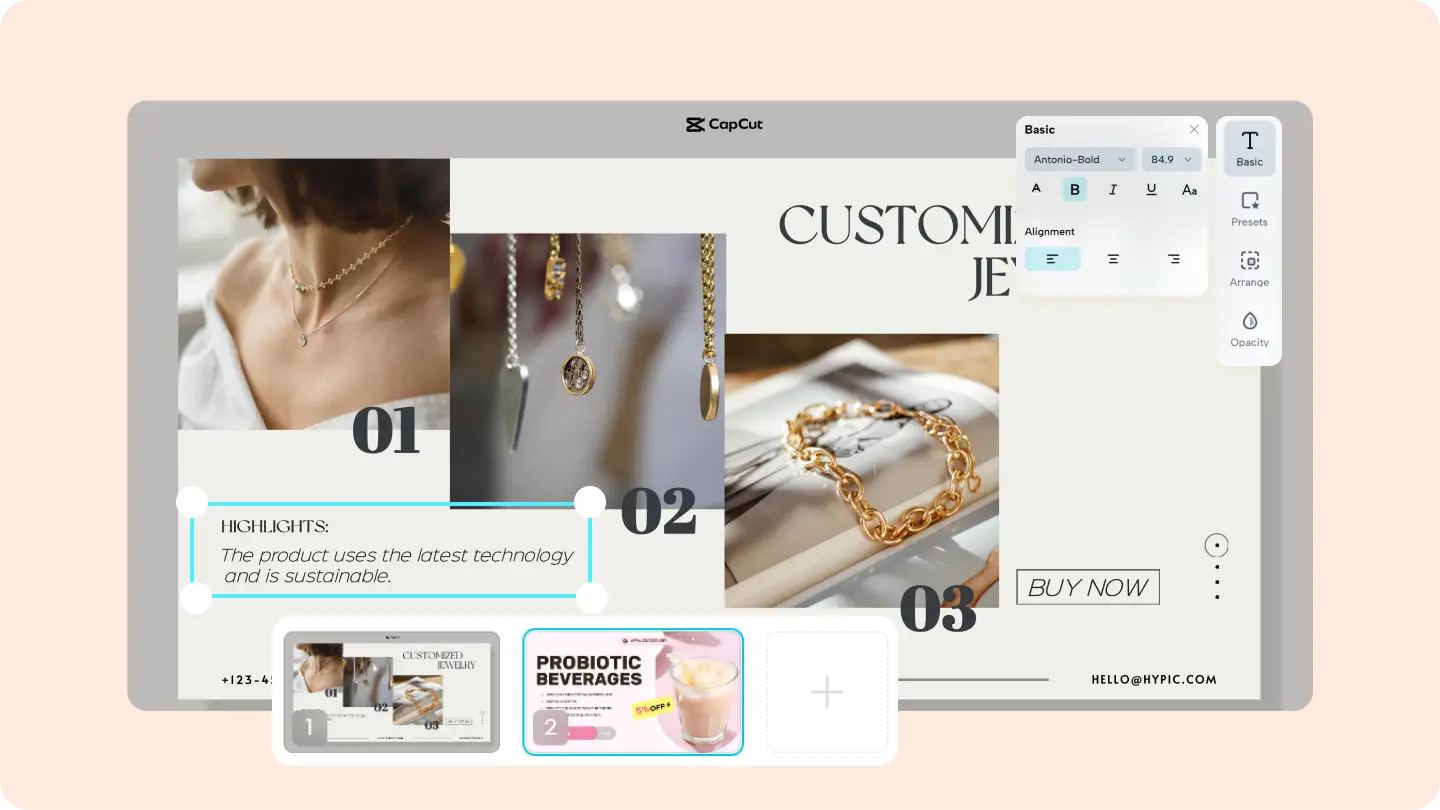Select the page 1 jewelry thumbnail
The height and width of the screenshot is (810, 1440).
point(391,692)
